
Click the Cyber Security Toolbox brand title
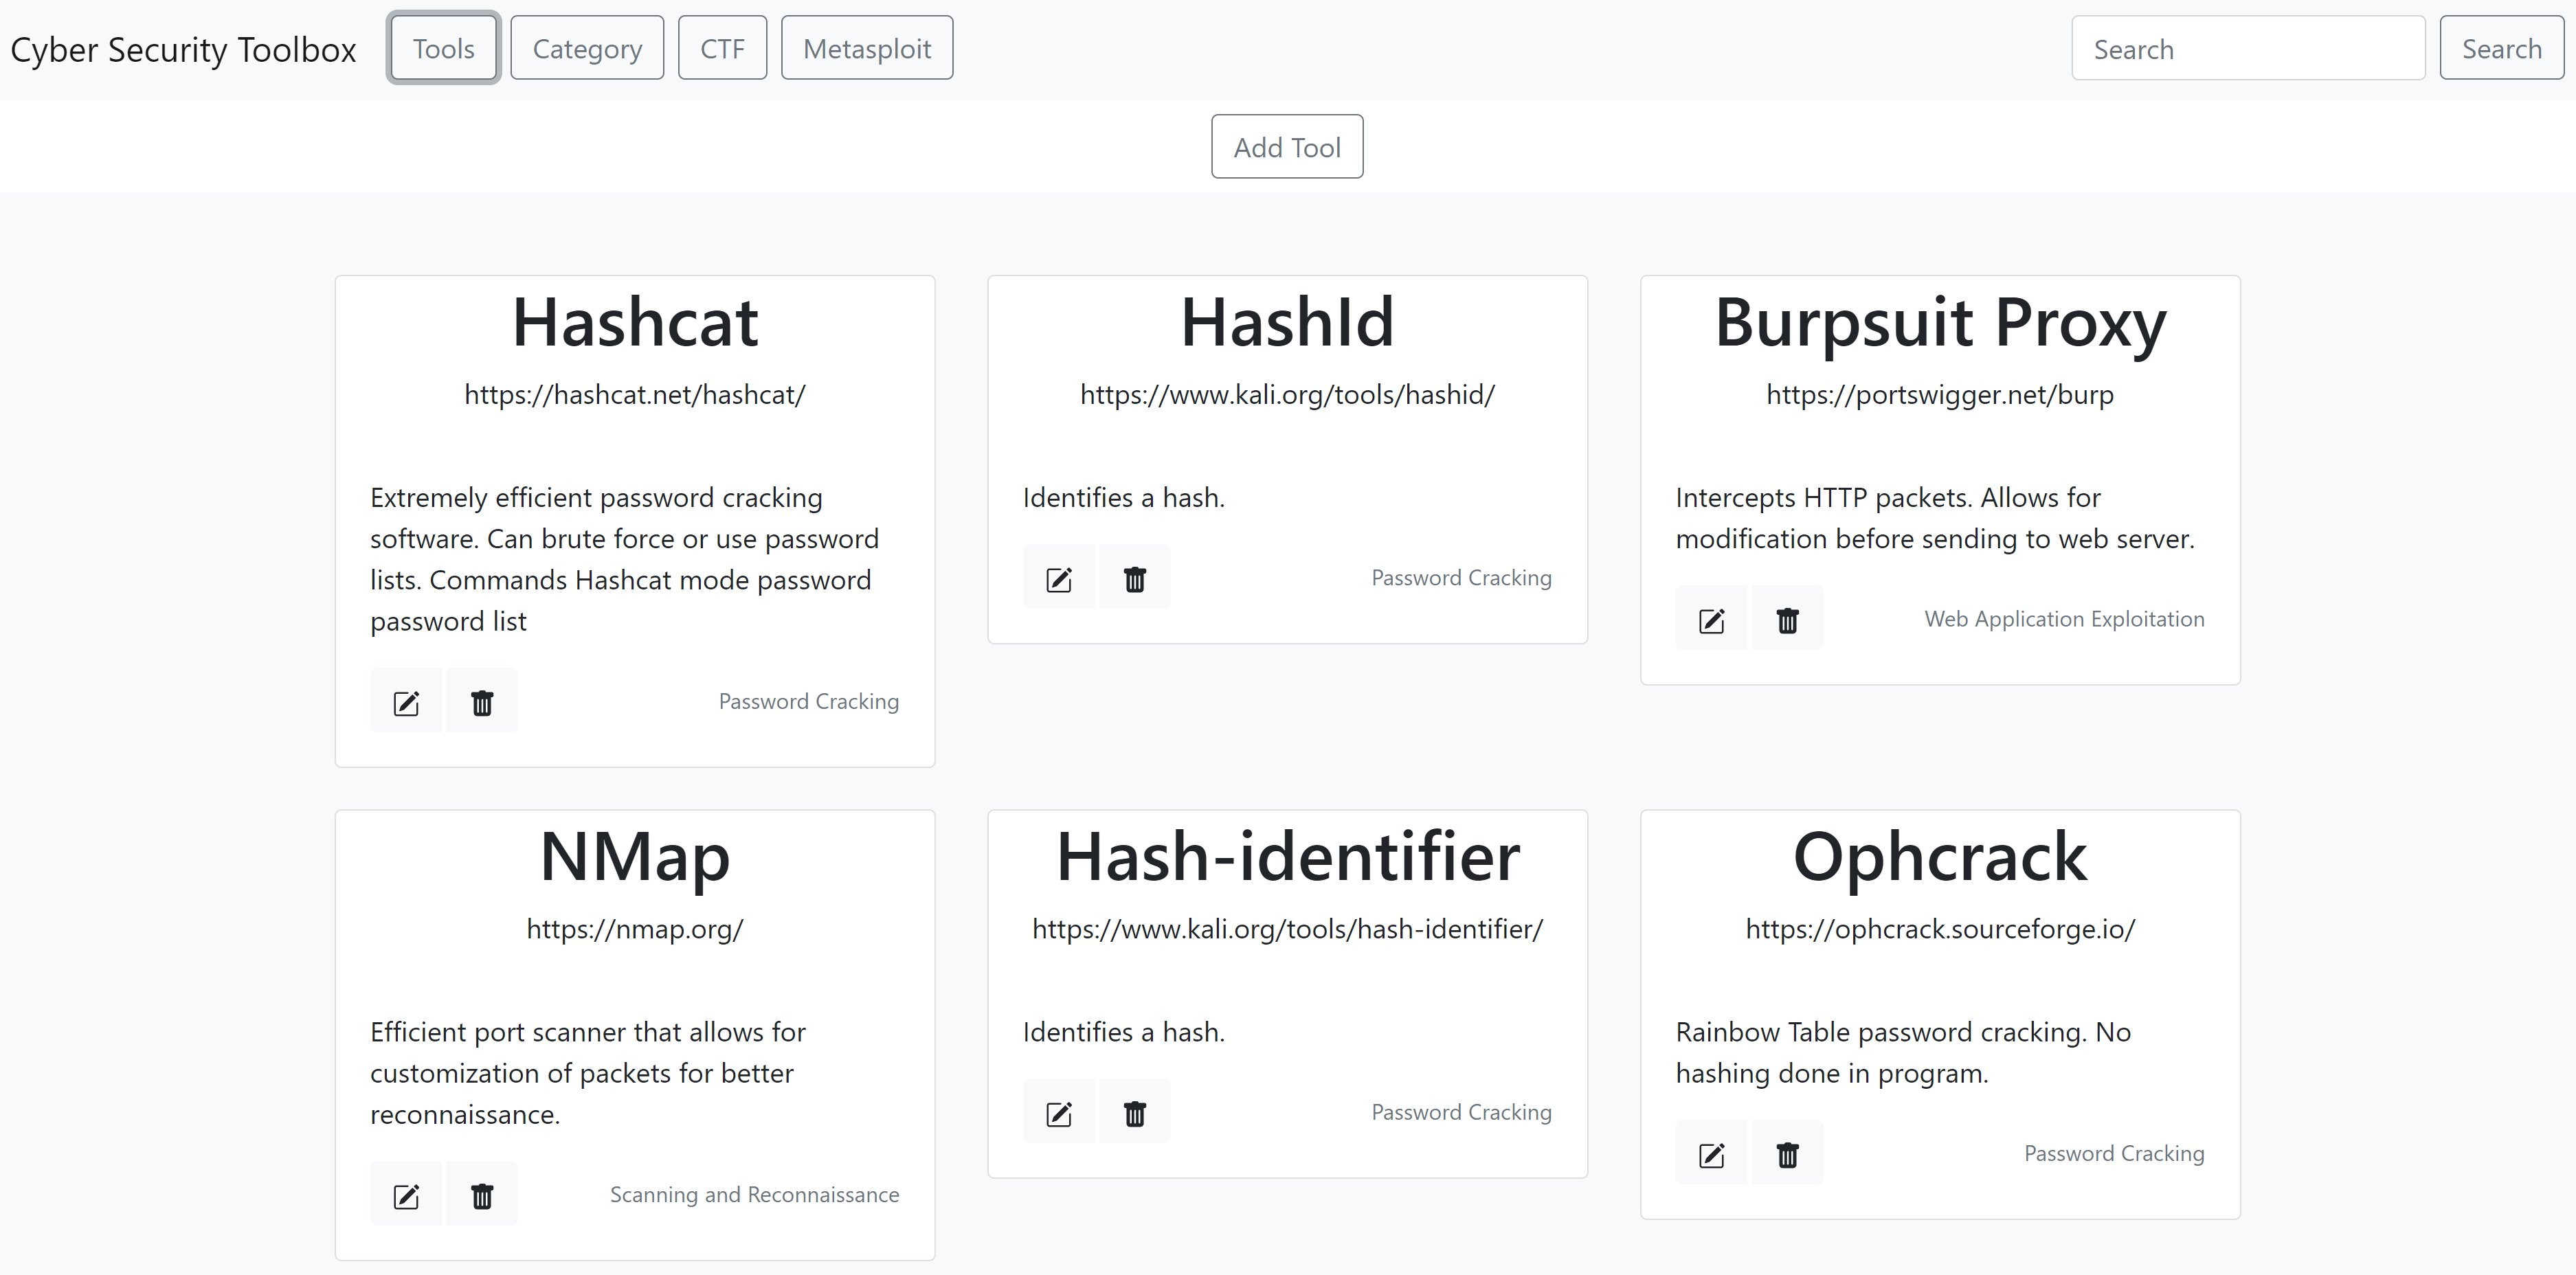point(183,49)
